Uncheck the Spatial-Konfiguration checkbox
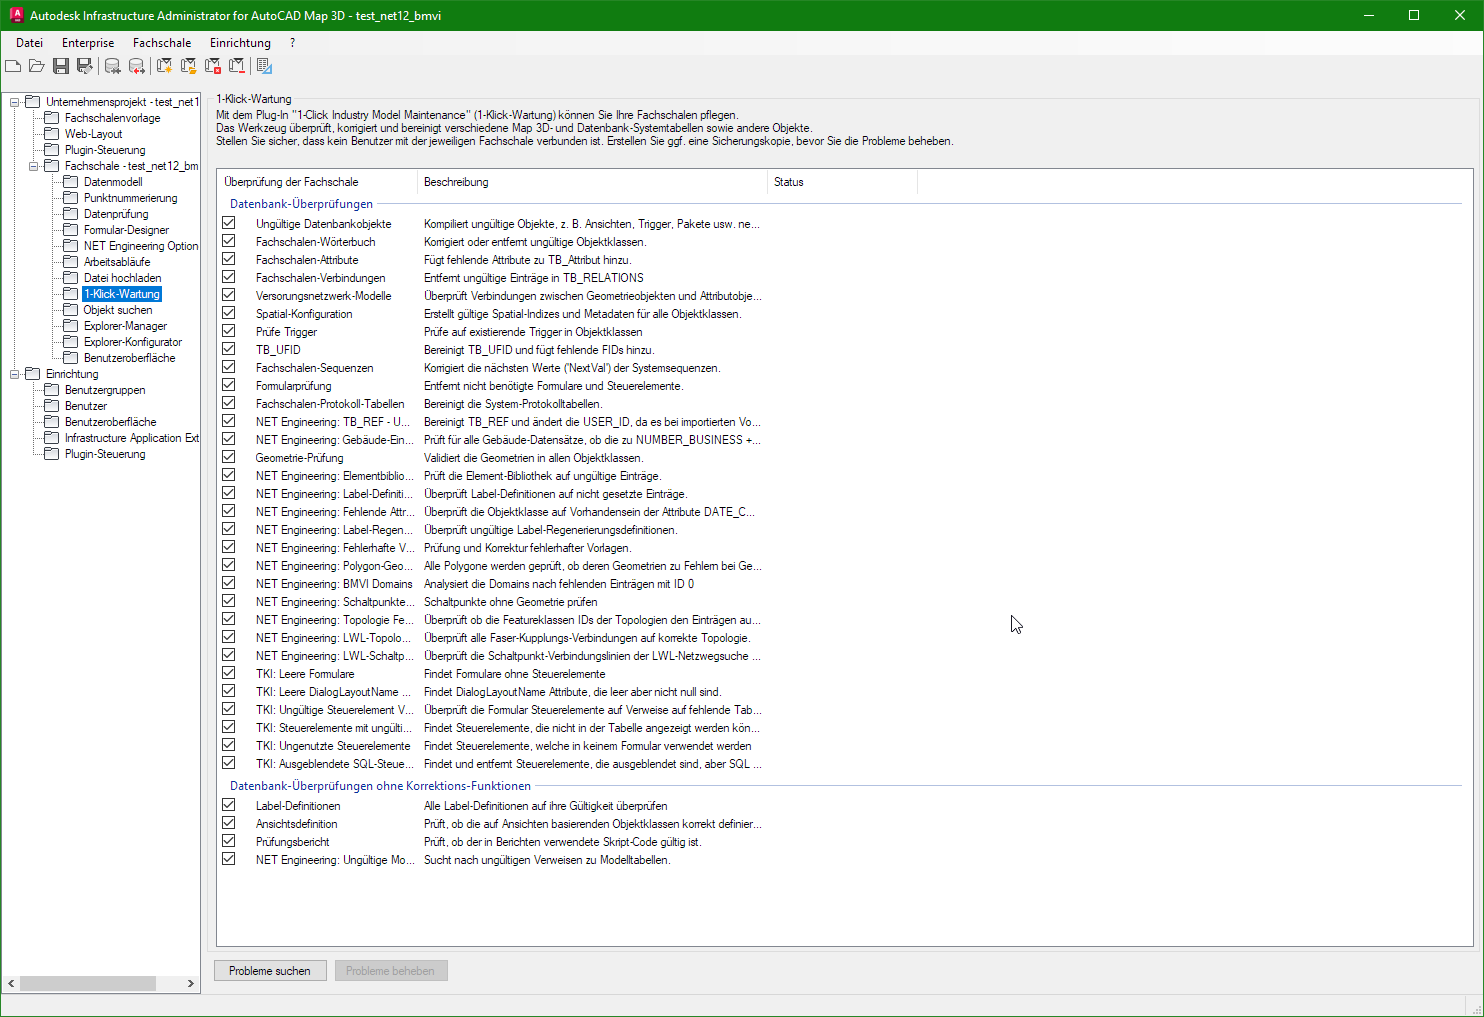The width and height of the screenshot is (1484, 1017). click(229, 313)
